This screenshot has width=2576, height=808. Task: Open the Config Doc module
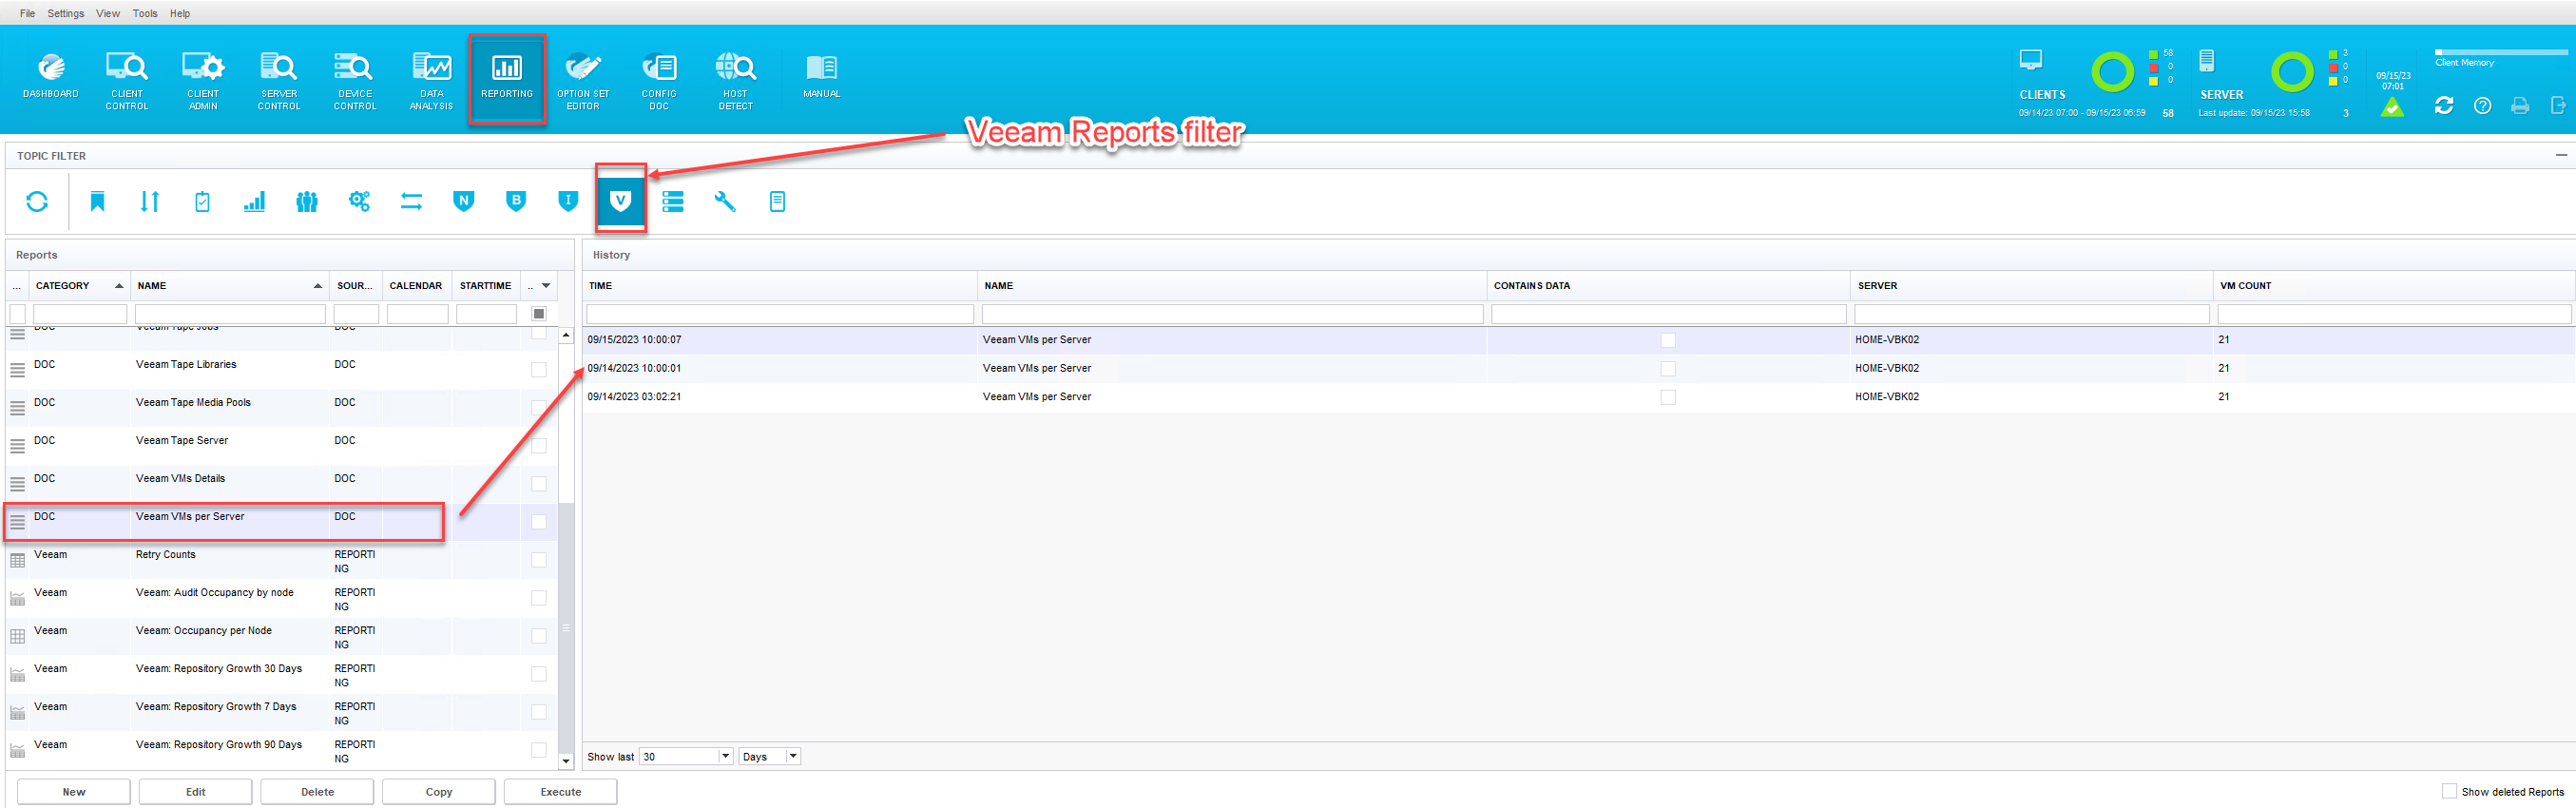coord(659,77)
